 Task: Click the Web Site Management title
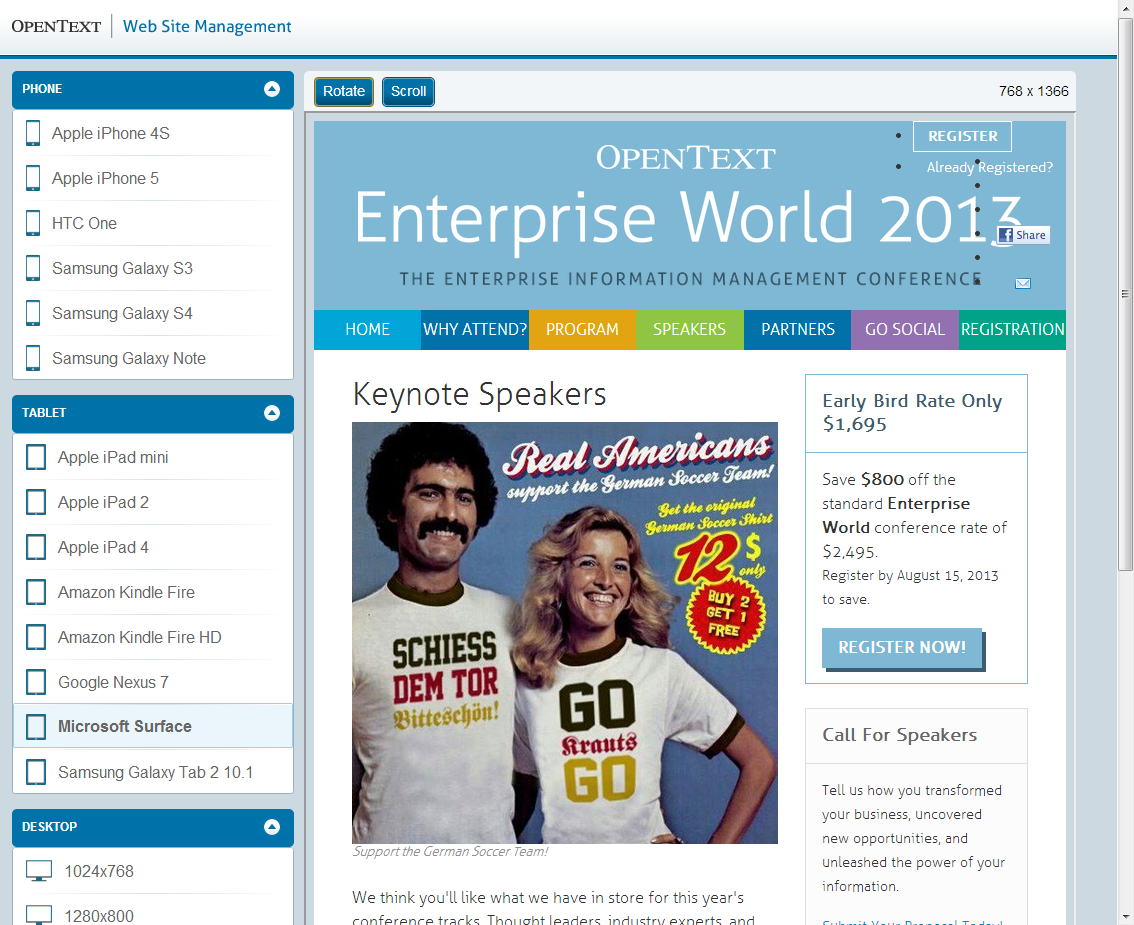point(207,26)
